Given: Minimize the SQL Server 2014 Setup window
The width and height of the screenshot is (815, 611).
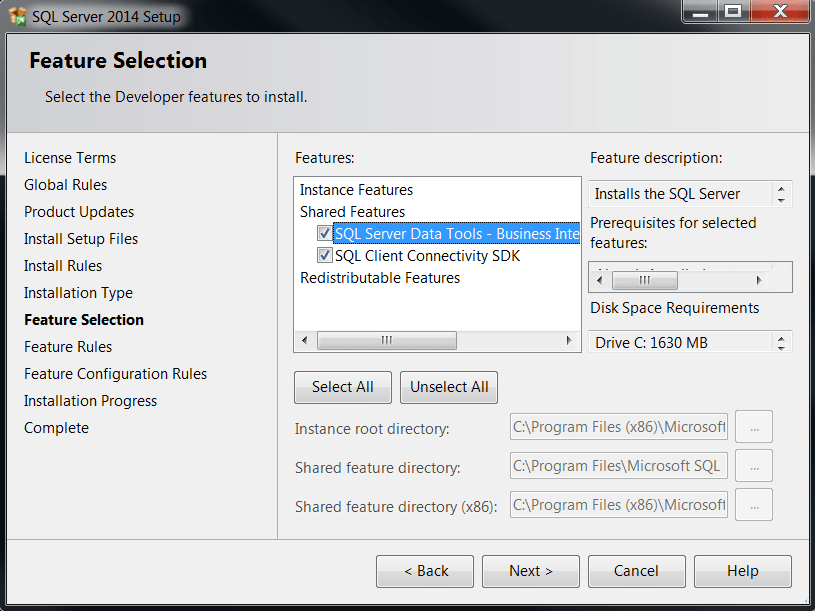Looking at the screenshot, I should 700,11.
